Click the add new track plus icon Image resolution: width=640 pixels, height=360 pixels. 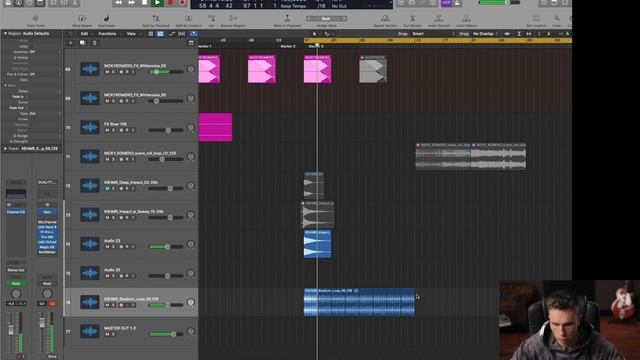(70, 42)
